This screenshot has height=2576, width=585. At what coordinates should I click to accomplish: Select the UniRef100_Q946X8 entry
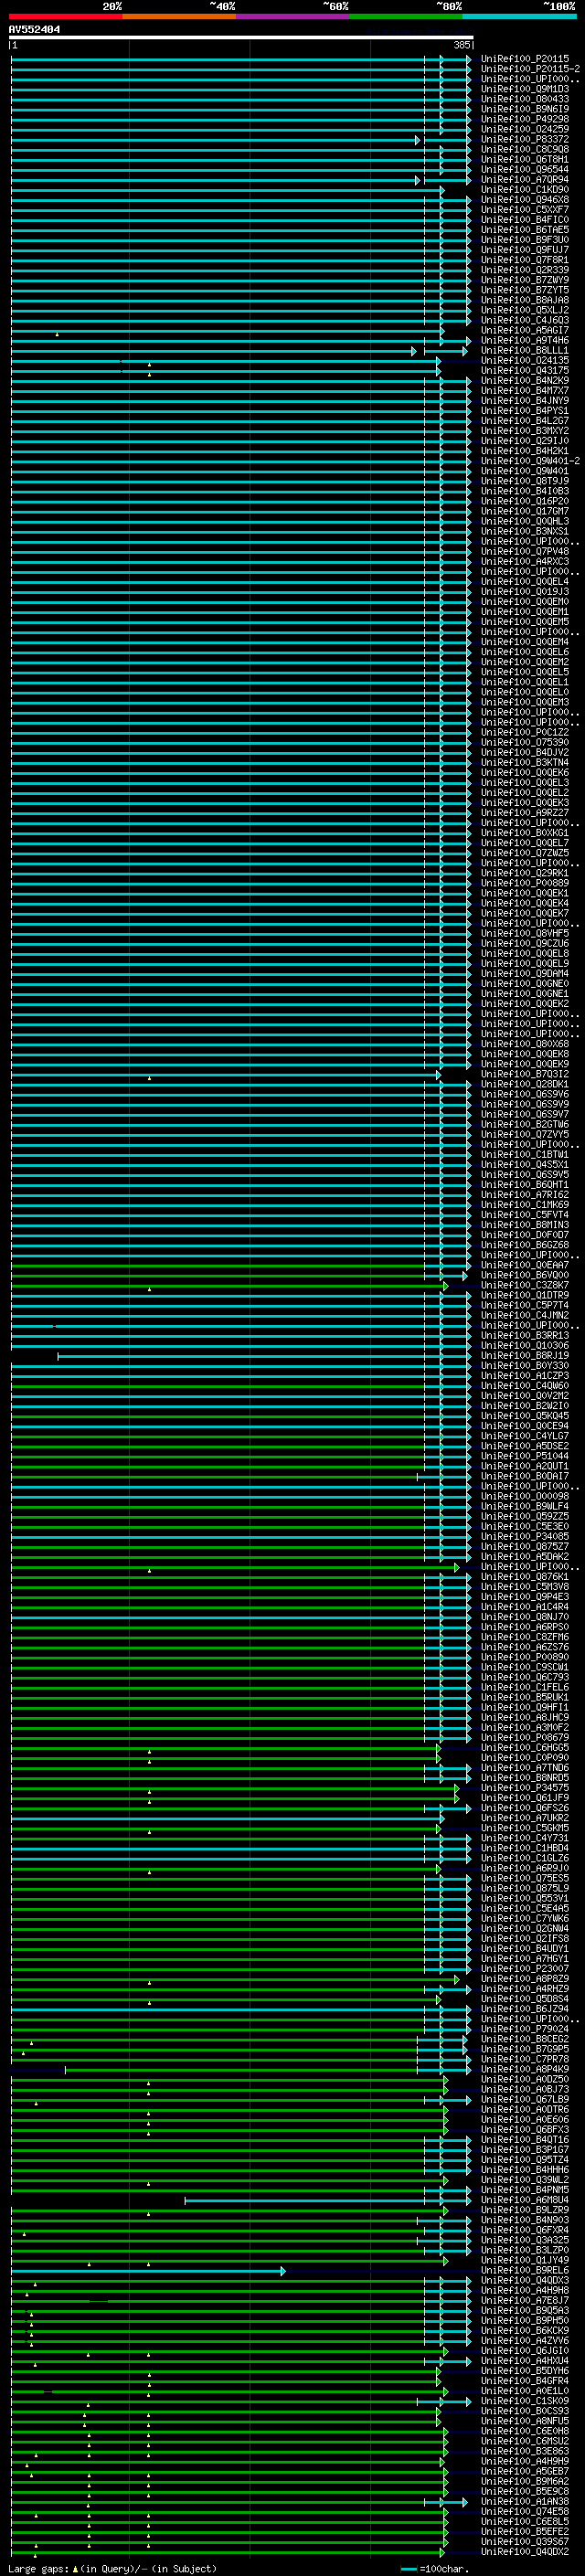tap(525, 200)
